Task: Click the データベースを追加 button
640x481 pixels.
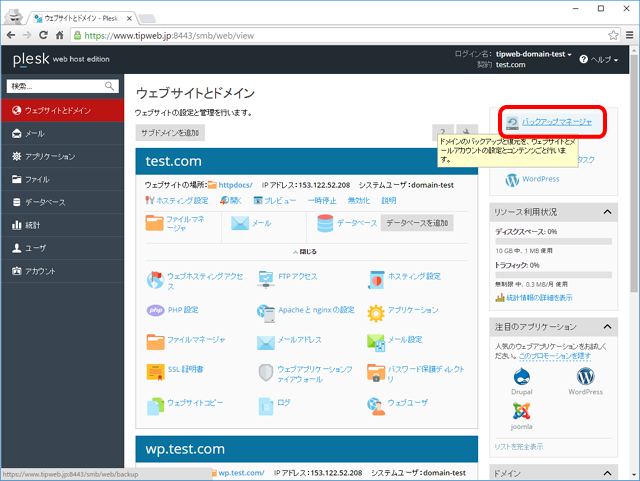Action: 417,223
